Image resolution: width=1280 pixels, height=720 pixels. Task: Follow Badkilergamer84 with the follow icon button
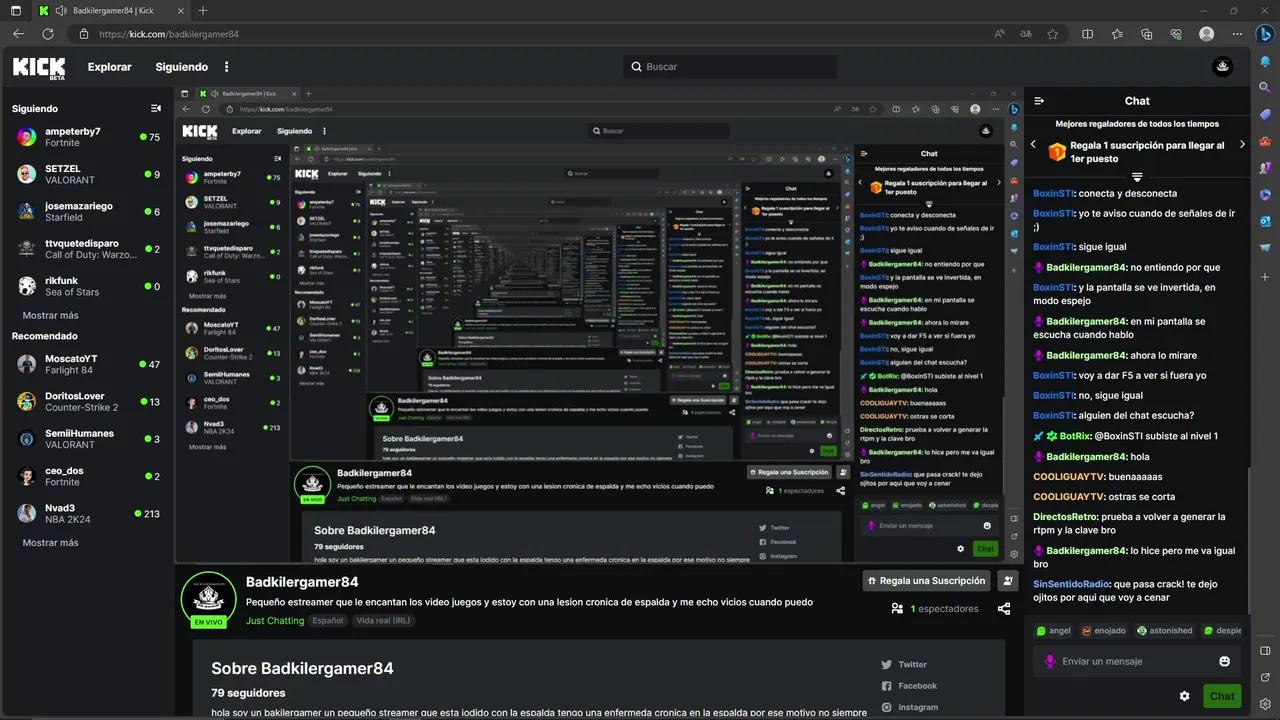pos(1008,580)
